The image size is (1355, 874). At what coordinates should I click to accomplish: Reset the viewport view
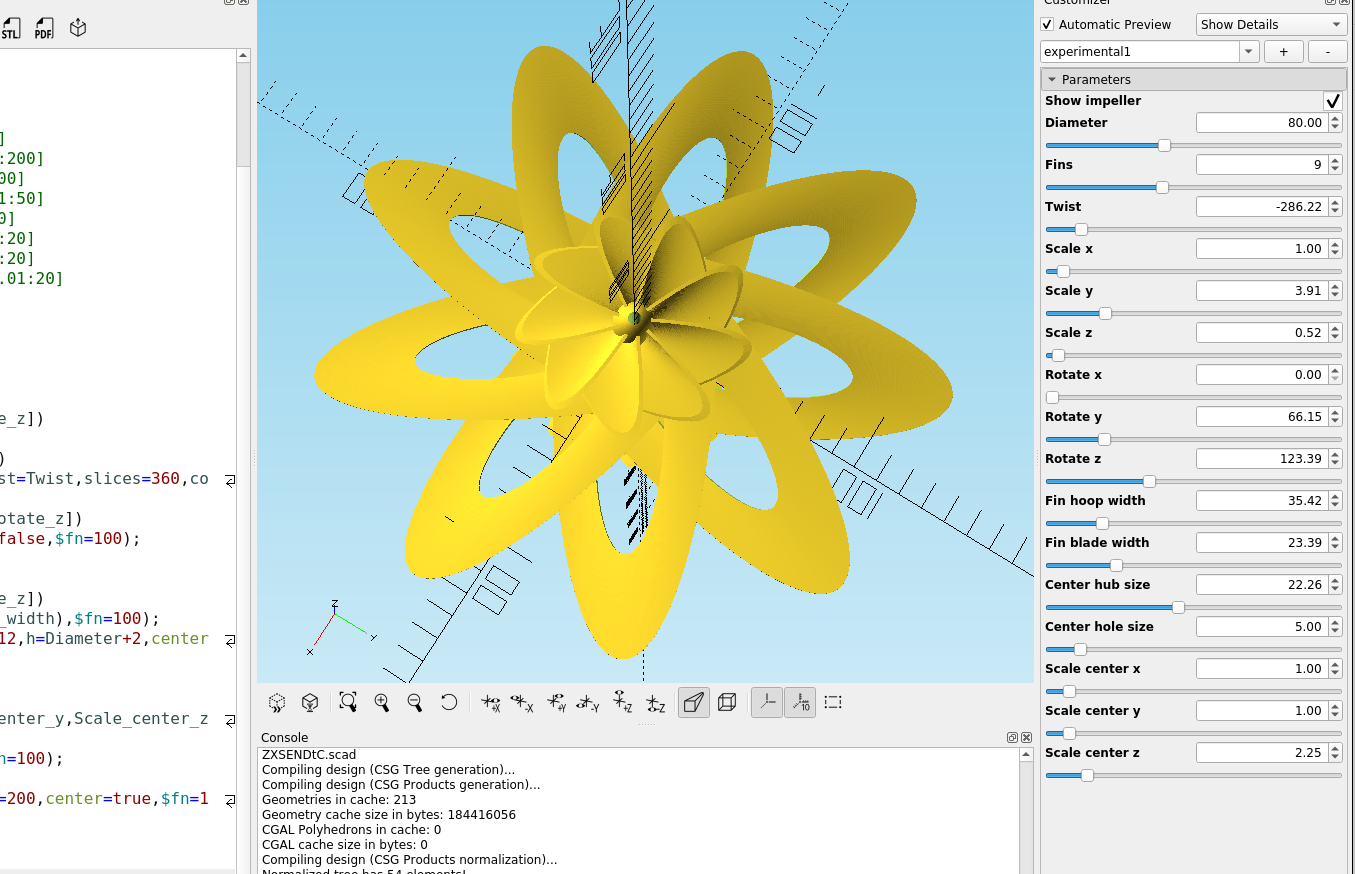point(448,702)
